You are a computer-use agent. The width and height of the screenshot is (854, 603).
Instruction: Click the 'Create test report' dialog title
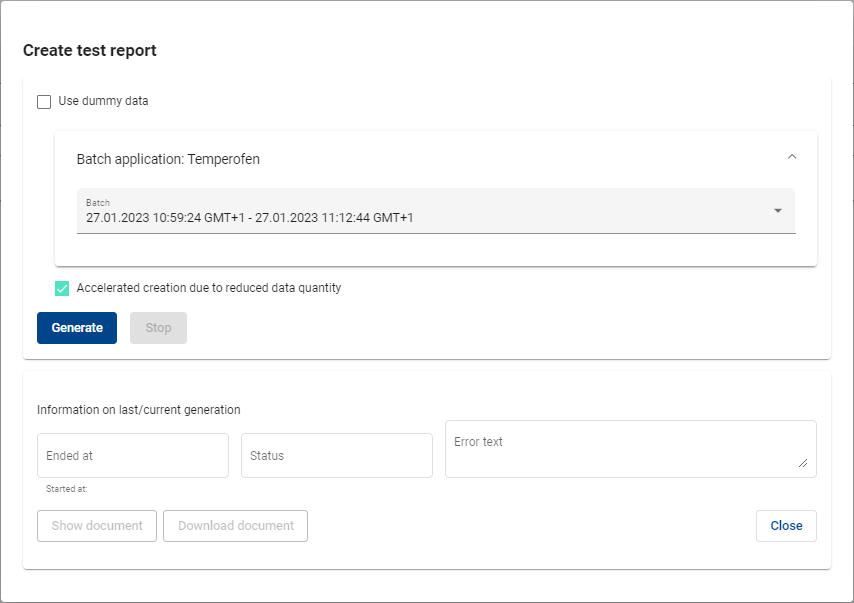click(90, 51)
